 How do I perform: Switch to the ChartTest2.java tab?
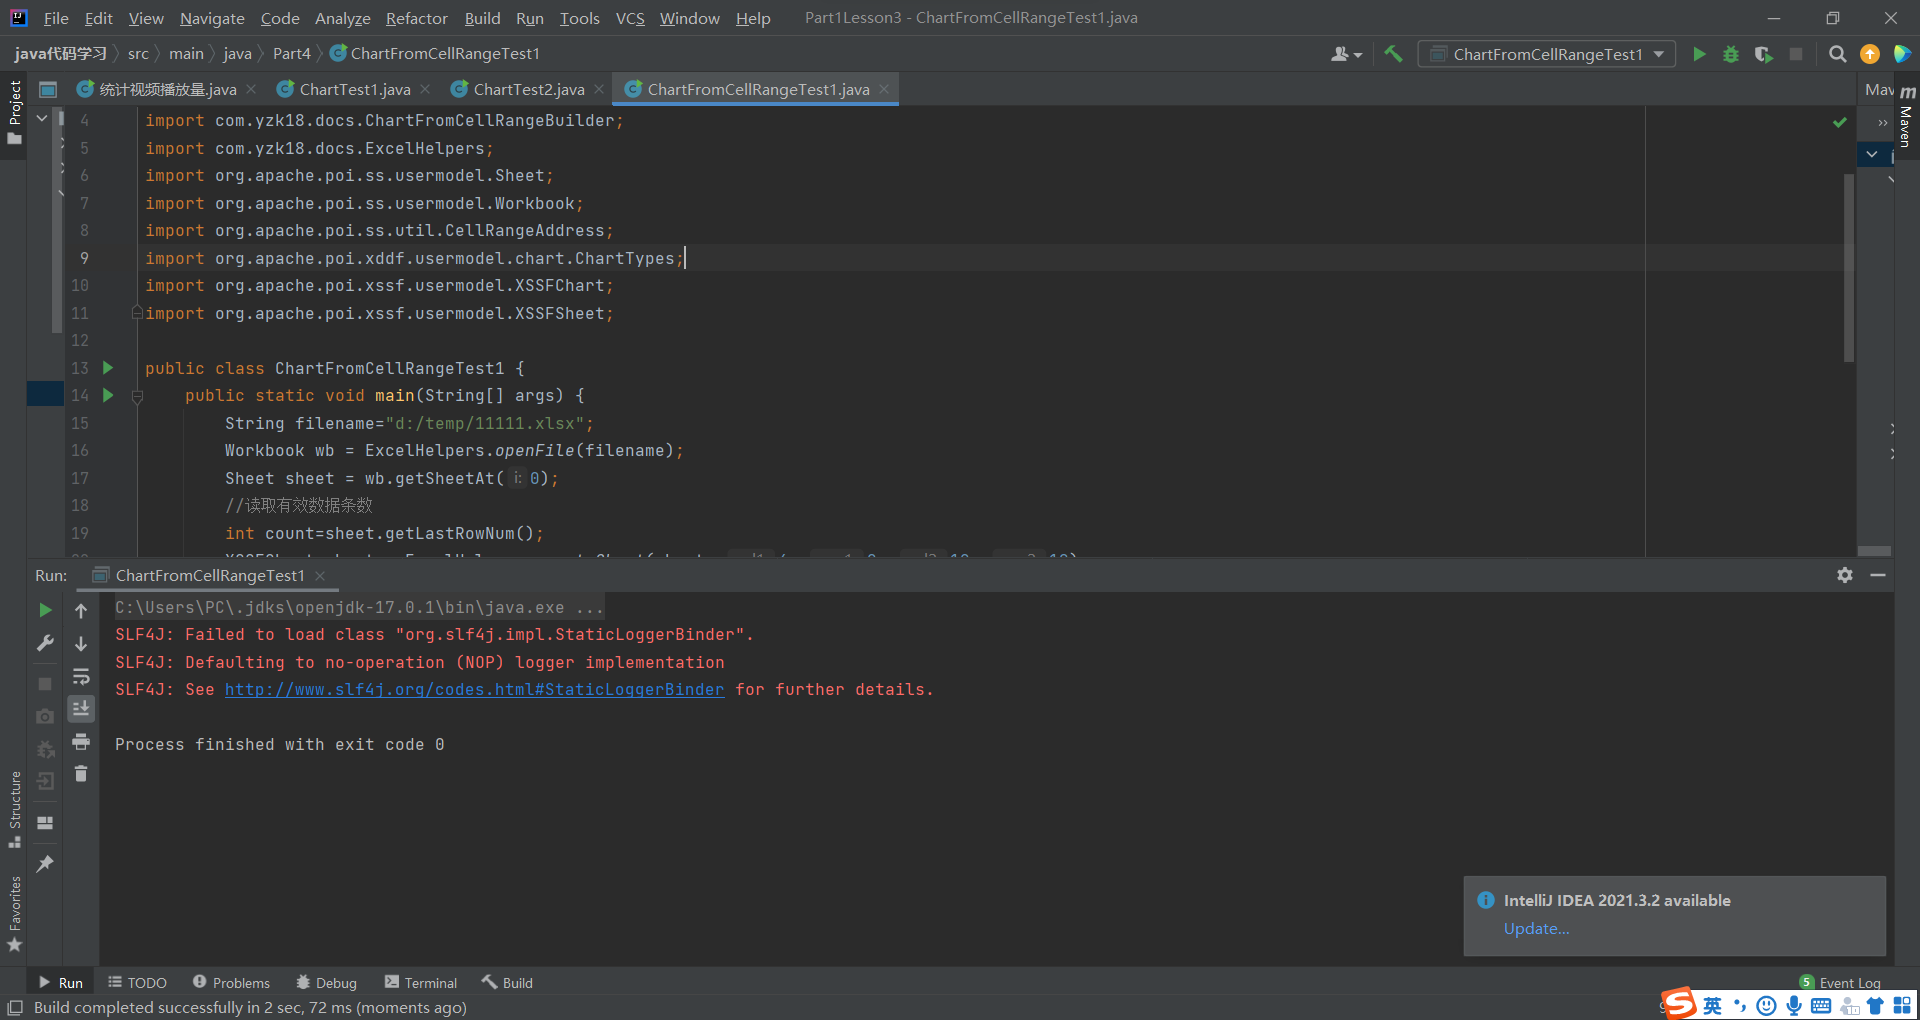528,89
